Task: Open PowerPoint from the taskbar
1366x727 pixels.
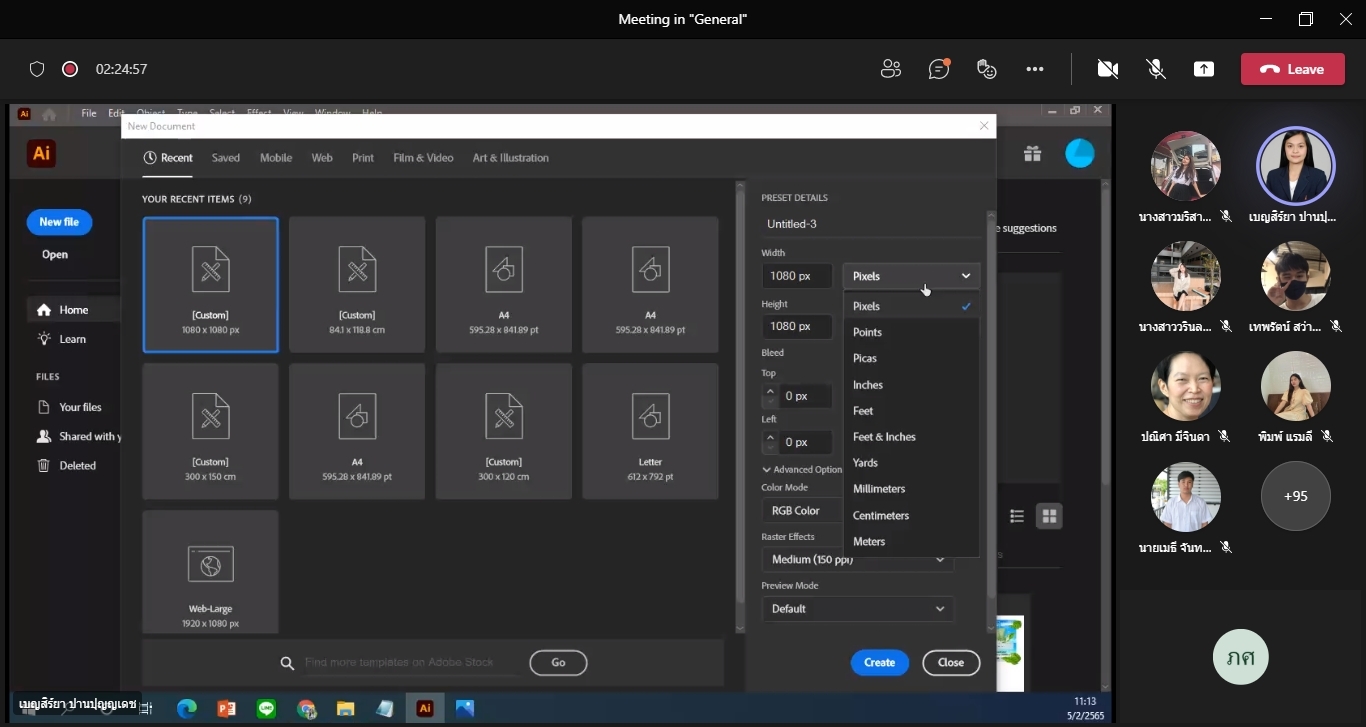Action: pyautogui.click(x=227, y=708)
